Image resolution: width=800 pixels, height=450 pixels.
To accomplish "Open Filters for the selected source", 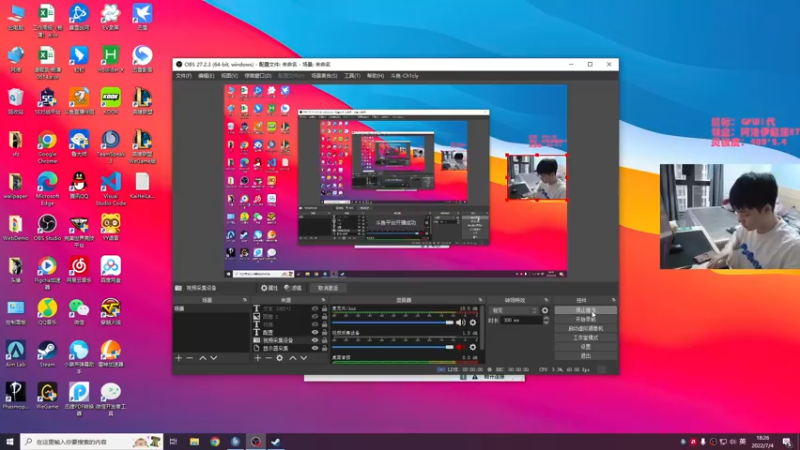I will pyautogui.click(x=293, y=288).
